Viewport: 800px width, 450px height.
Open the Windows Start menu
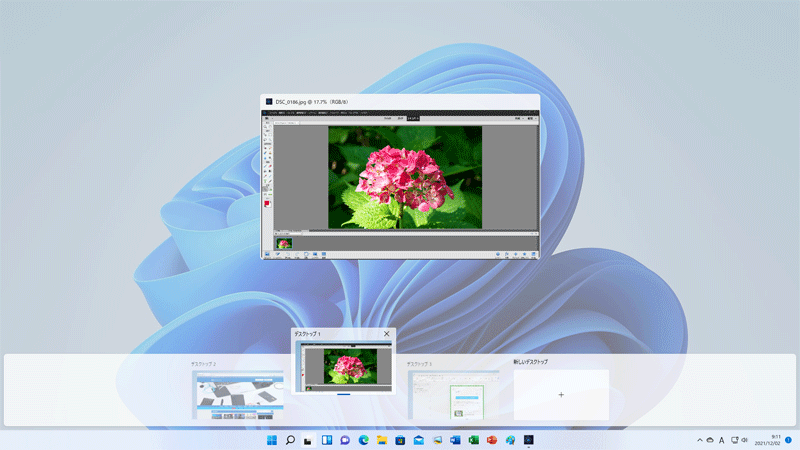(x=272, y=440)
